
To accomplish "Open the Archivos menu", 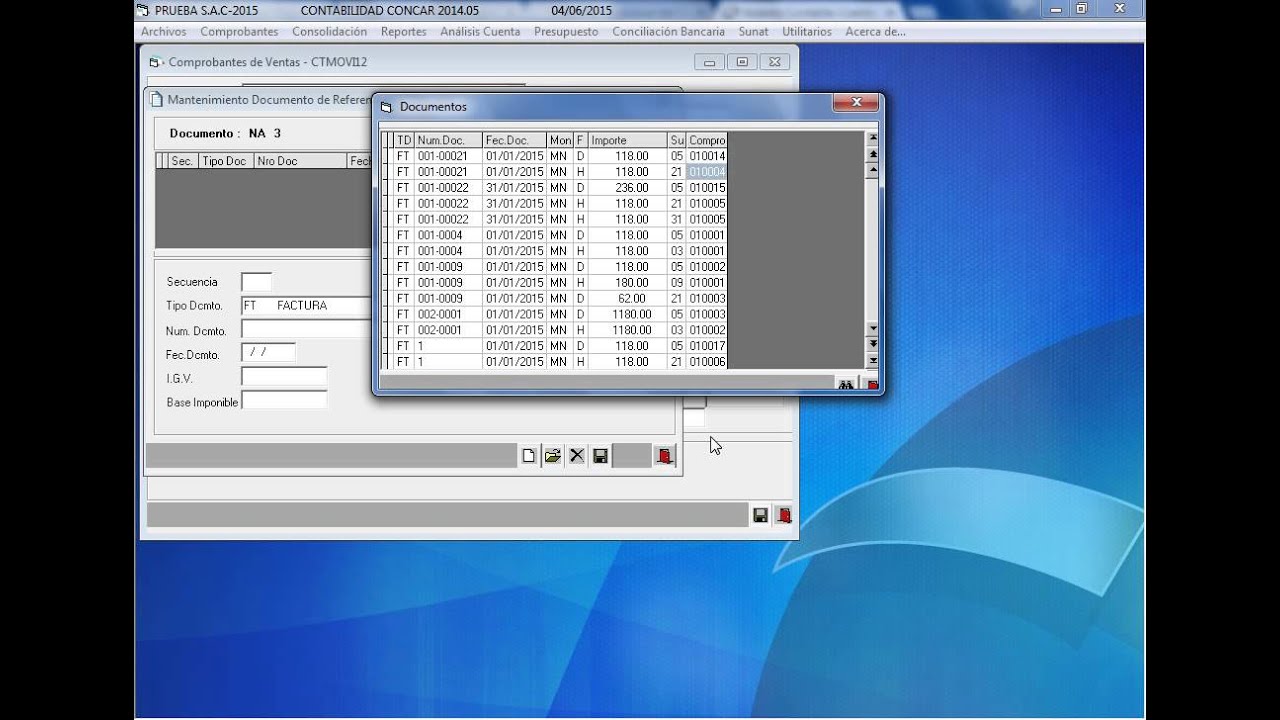I will [163, 31].
